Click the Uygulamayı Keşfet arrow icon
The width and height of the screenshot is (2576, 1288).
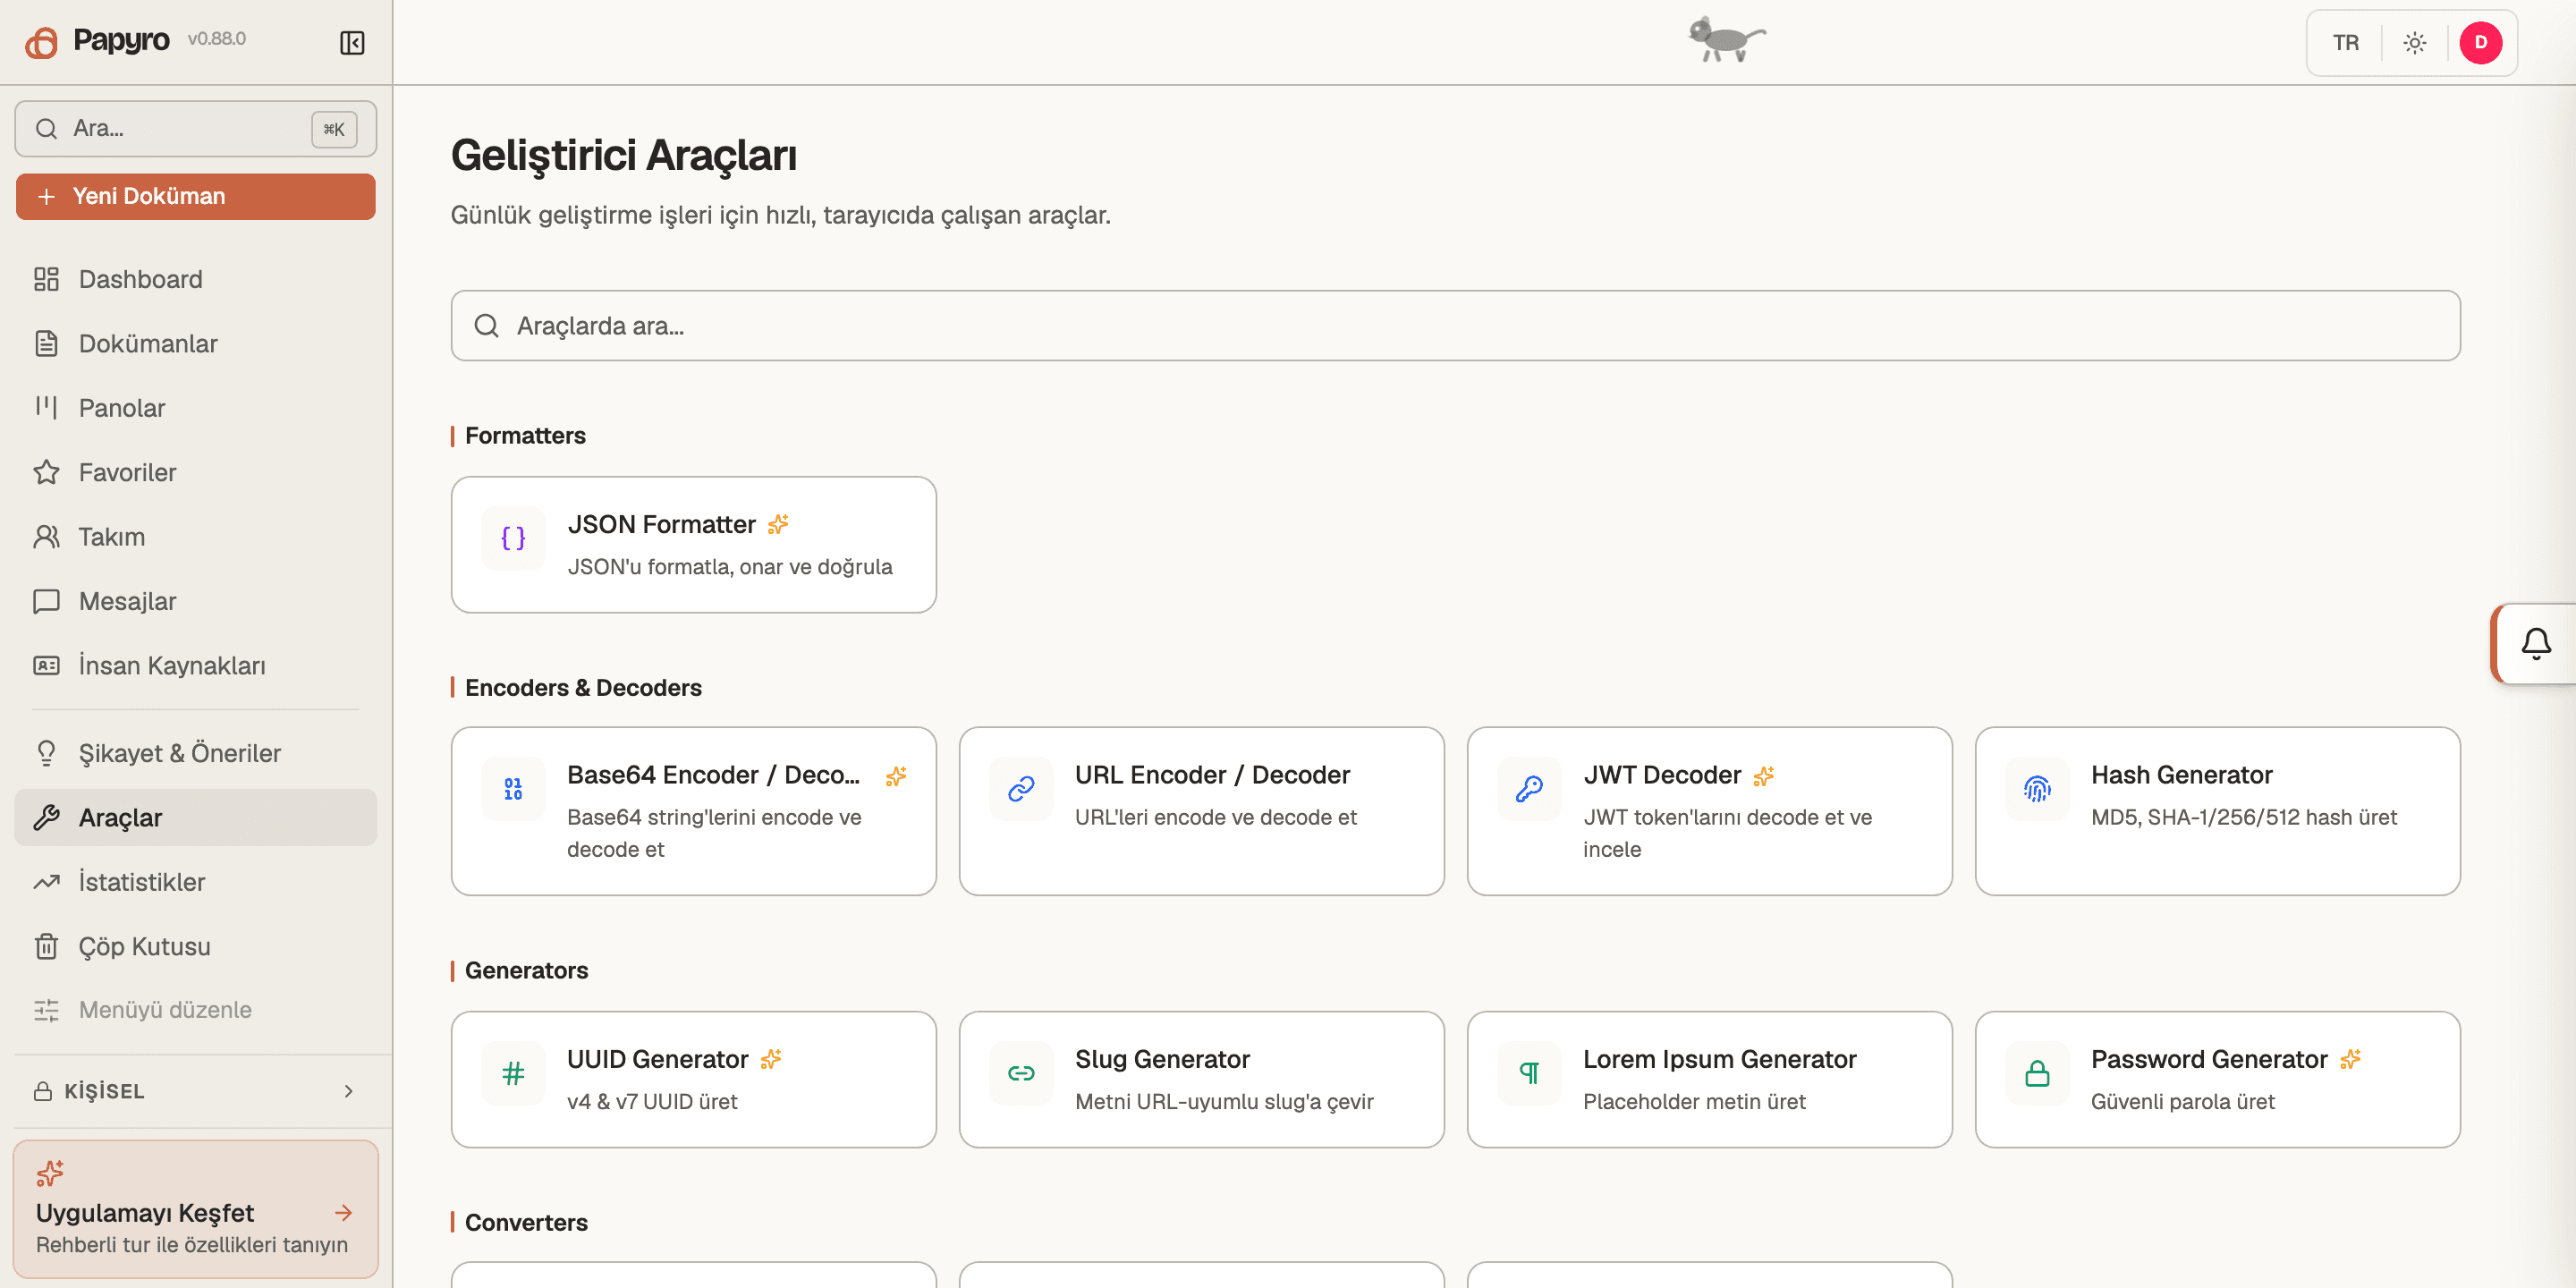pyautogui.click(x=343, y=1213)
